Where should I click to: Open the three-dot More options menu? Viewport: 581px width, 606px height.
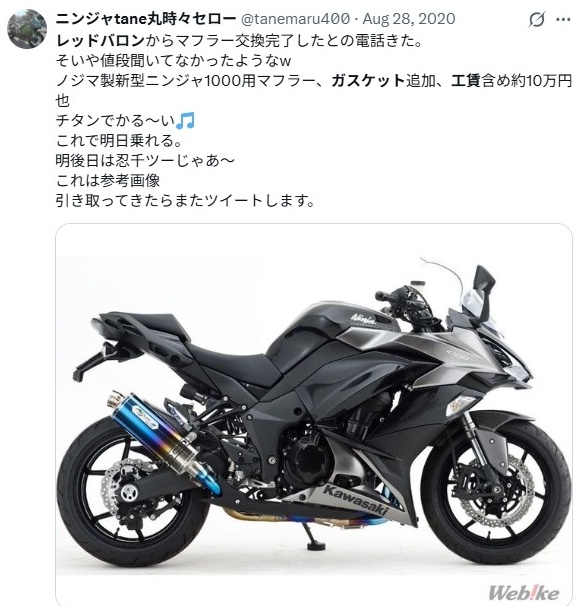point(563,19)
